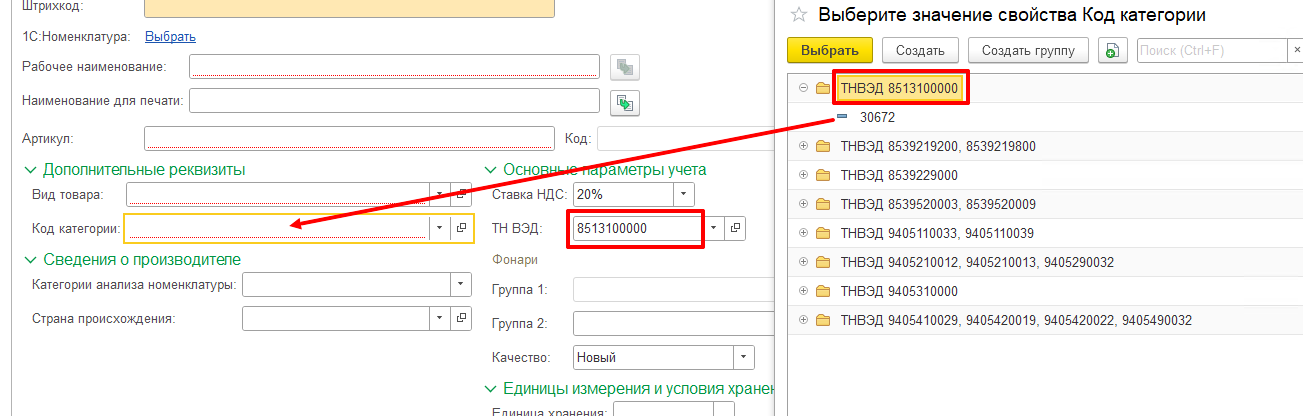
Task: Click the green fill icon beside Наименование для печати
Action: coord(625,102)
